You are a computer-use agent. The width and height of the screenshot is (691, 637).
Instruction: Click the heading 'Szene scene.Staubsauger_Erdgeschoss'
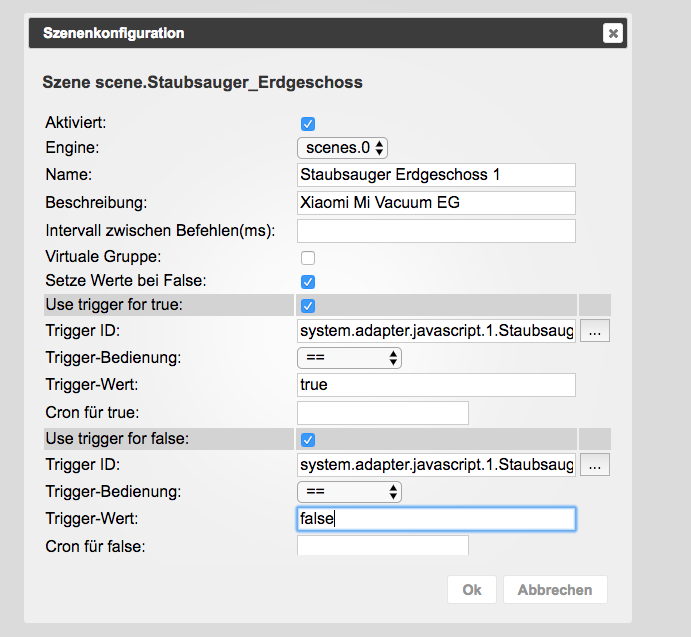pyautogui.click(x=202, y=82)
